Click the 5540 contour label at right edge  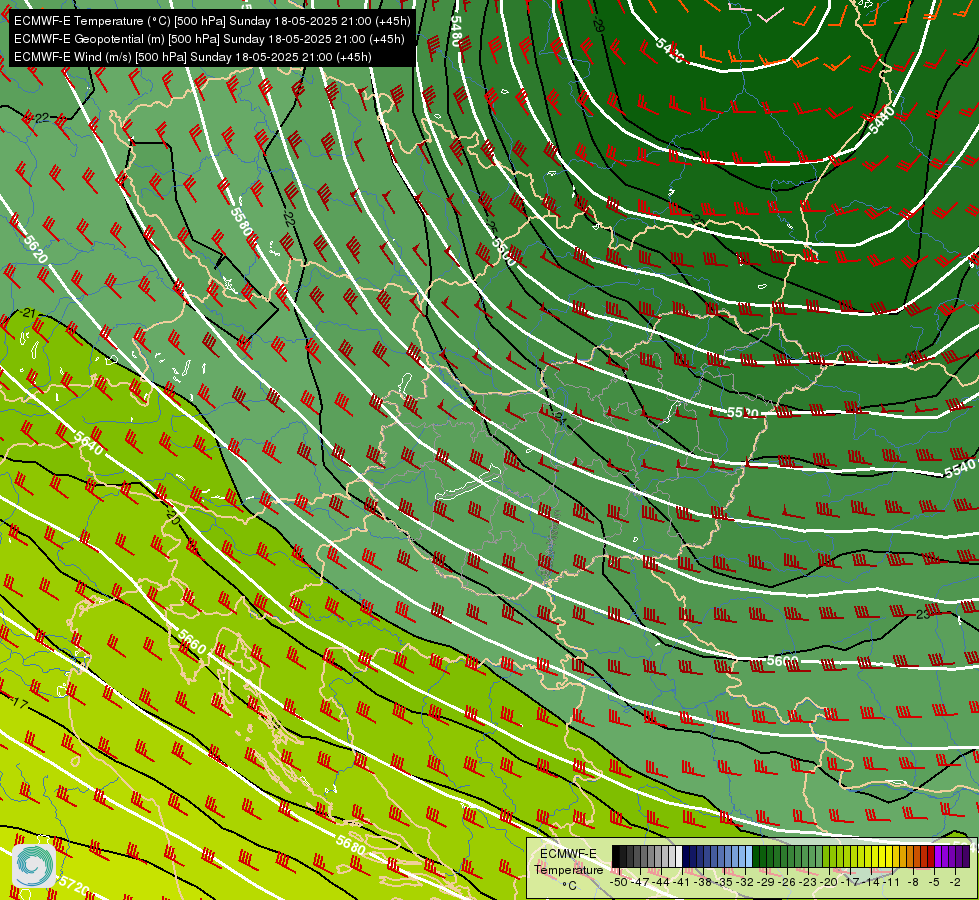click(x=960, y=468)
